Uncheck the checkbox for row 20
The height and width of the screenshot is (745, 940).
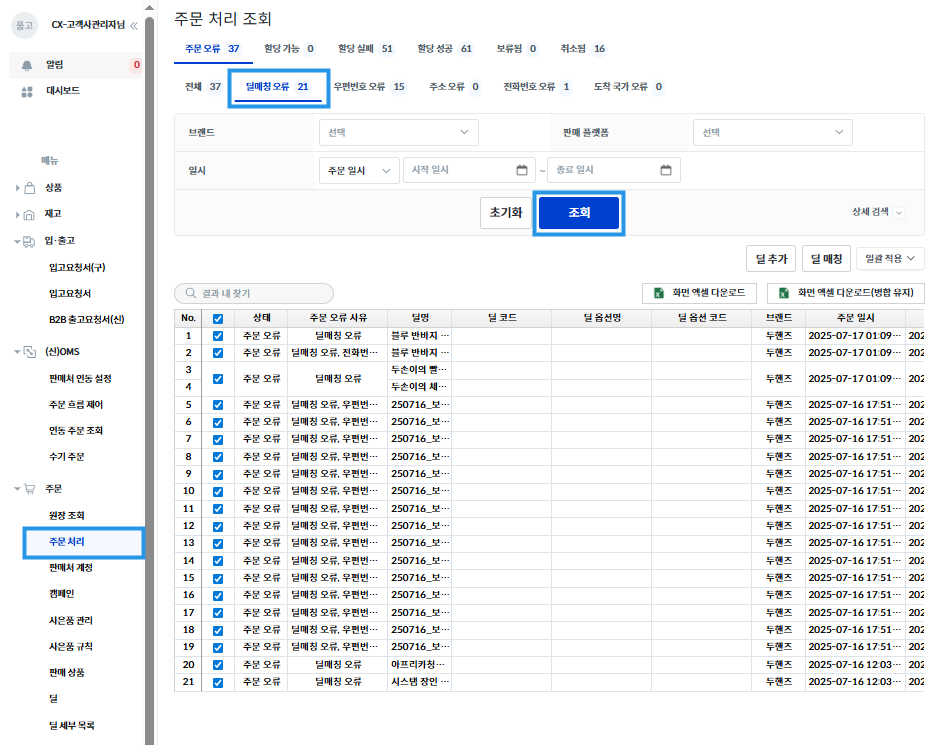(x=218, y=664)
